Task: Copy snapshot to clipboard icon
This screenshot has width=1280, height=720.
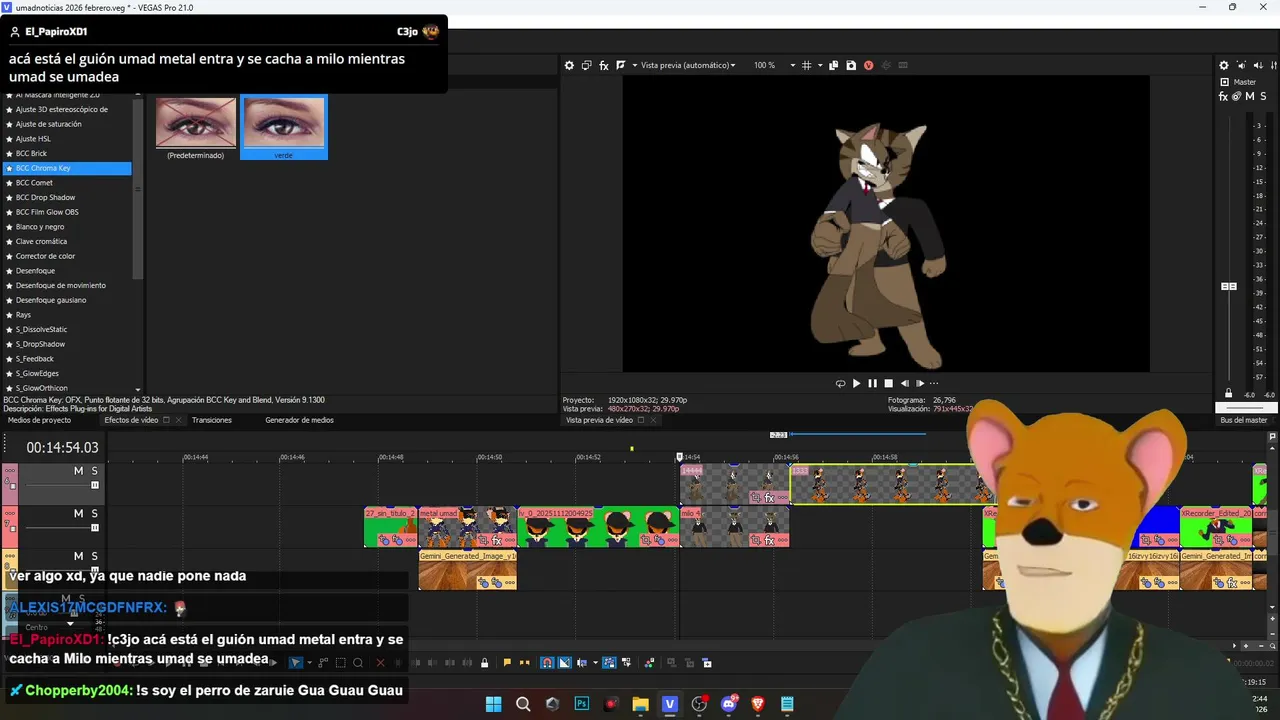Action: pos(834,65)
